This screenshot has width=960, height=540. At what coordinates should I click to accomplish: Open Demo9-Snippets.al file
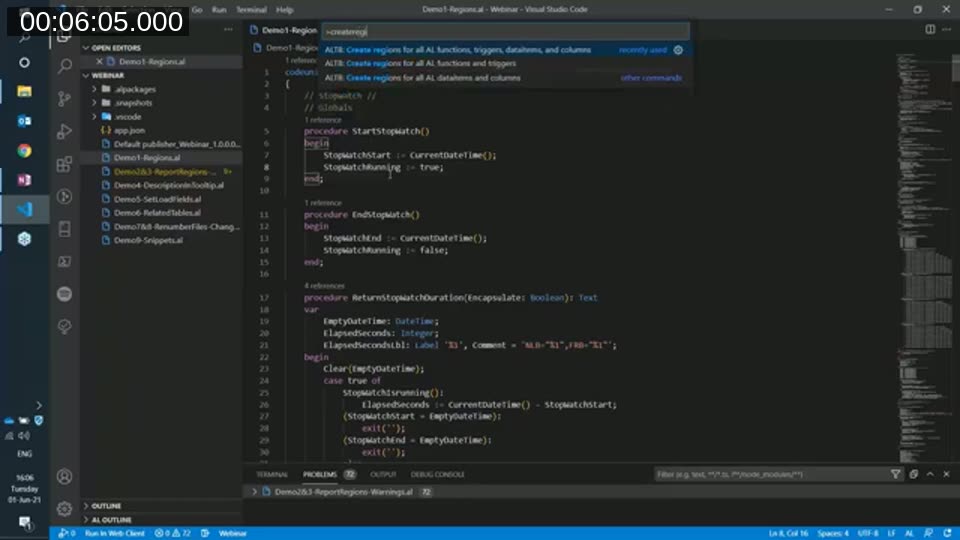pos(148,240)
